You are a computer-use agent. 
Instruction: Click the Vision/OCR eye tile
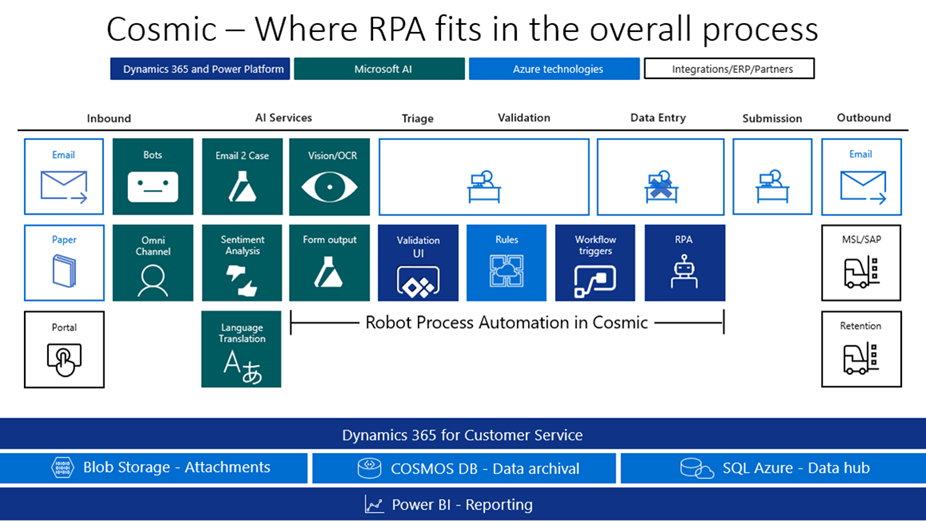coord(330,177)
